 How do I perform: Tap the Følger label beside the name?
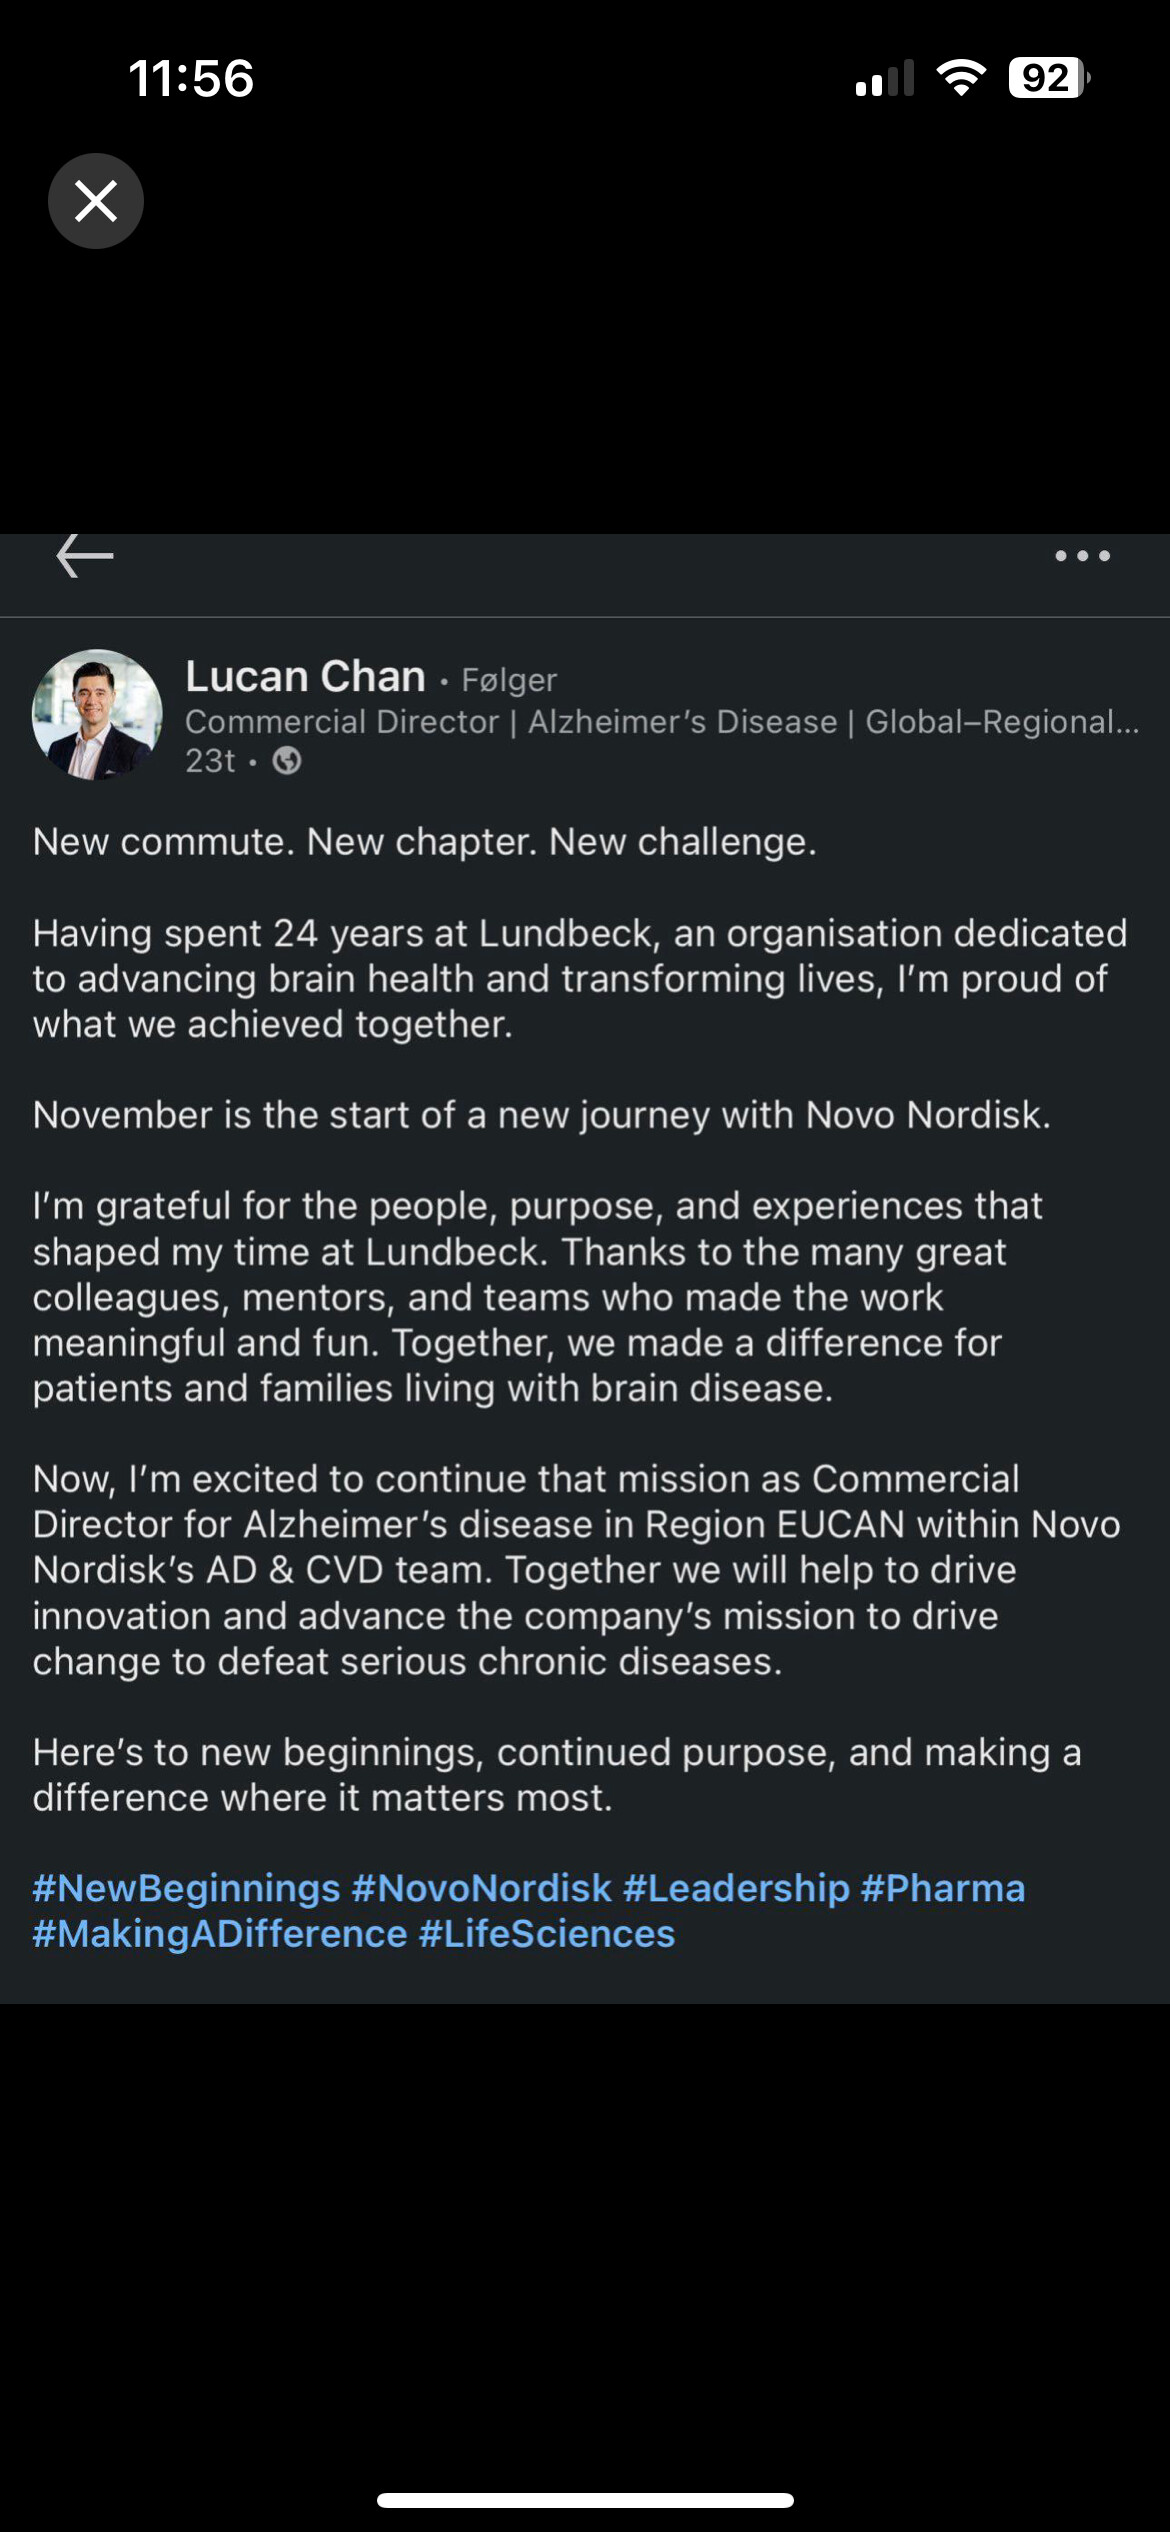click(509, 680)
